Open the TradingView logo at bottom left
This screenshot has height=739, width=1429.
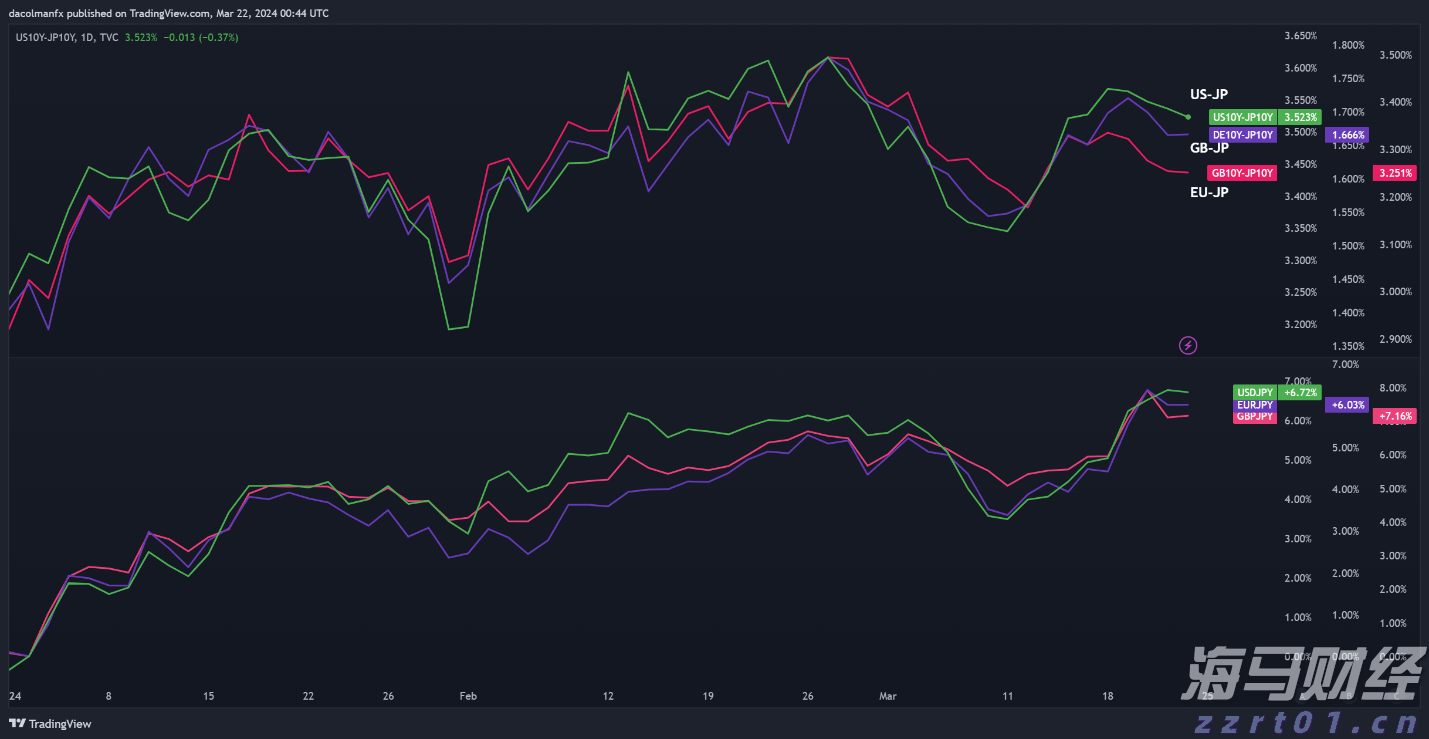point(50,724)
